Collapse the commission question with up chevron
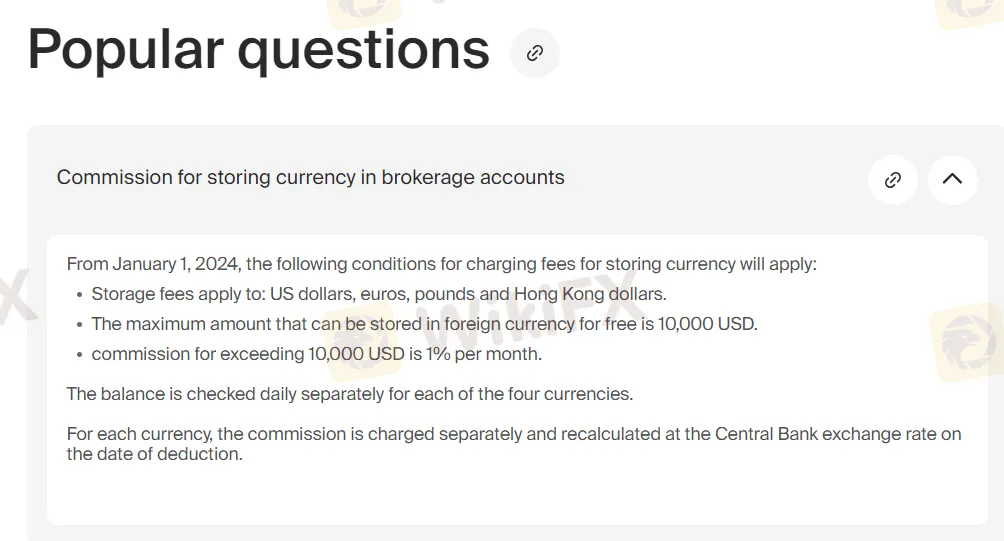 click(953, 180)
